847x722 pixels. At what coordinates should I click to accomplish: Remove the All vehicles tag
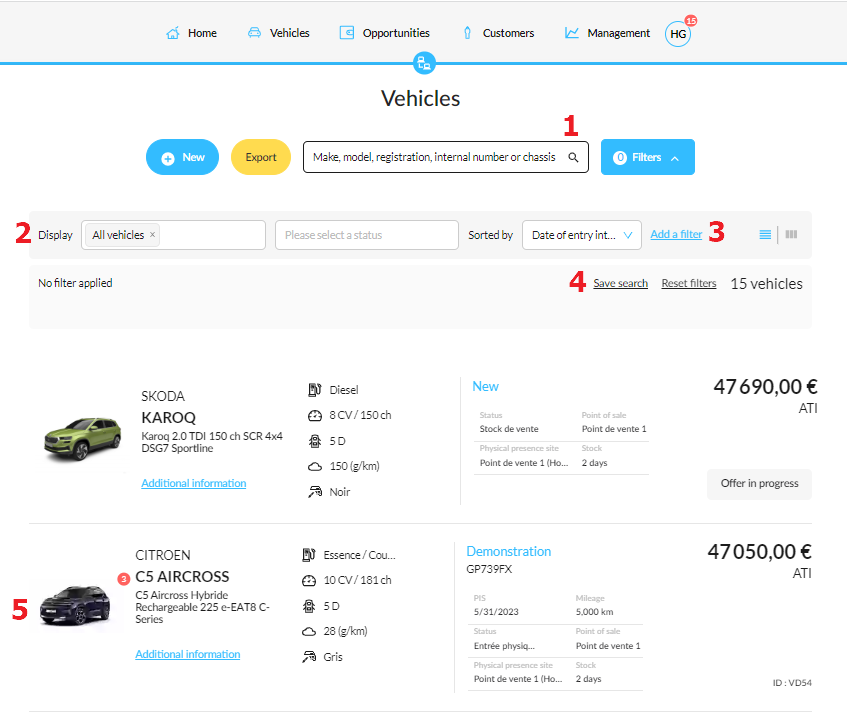(152, 235)
